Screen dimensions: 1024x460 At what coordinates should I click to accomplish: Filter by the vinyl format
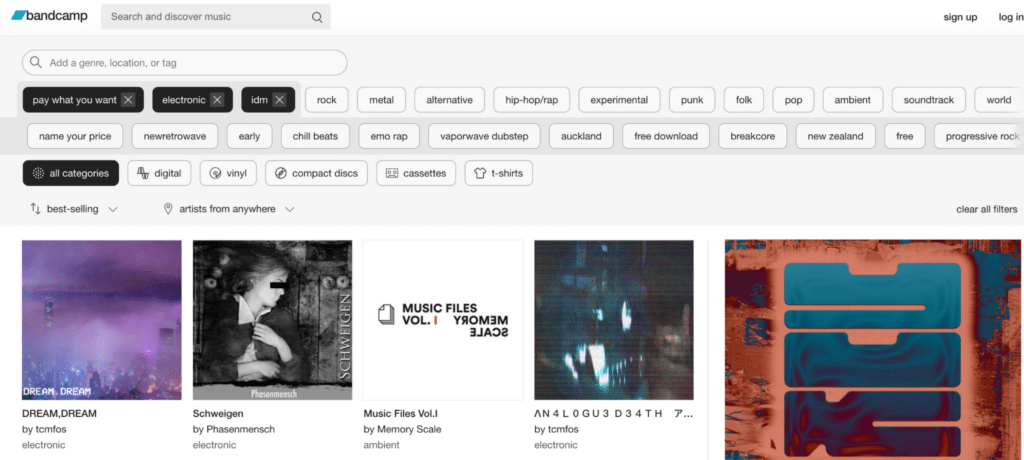pyautogui.click(x=228, y=173)
